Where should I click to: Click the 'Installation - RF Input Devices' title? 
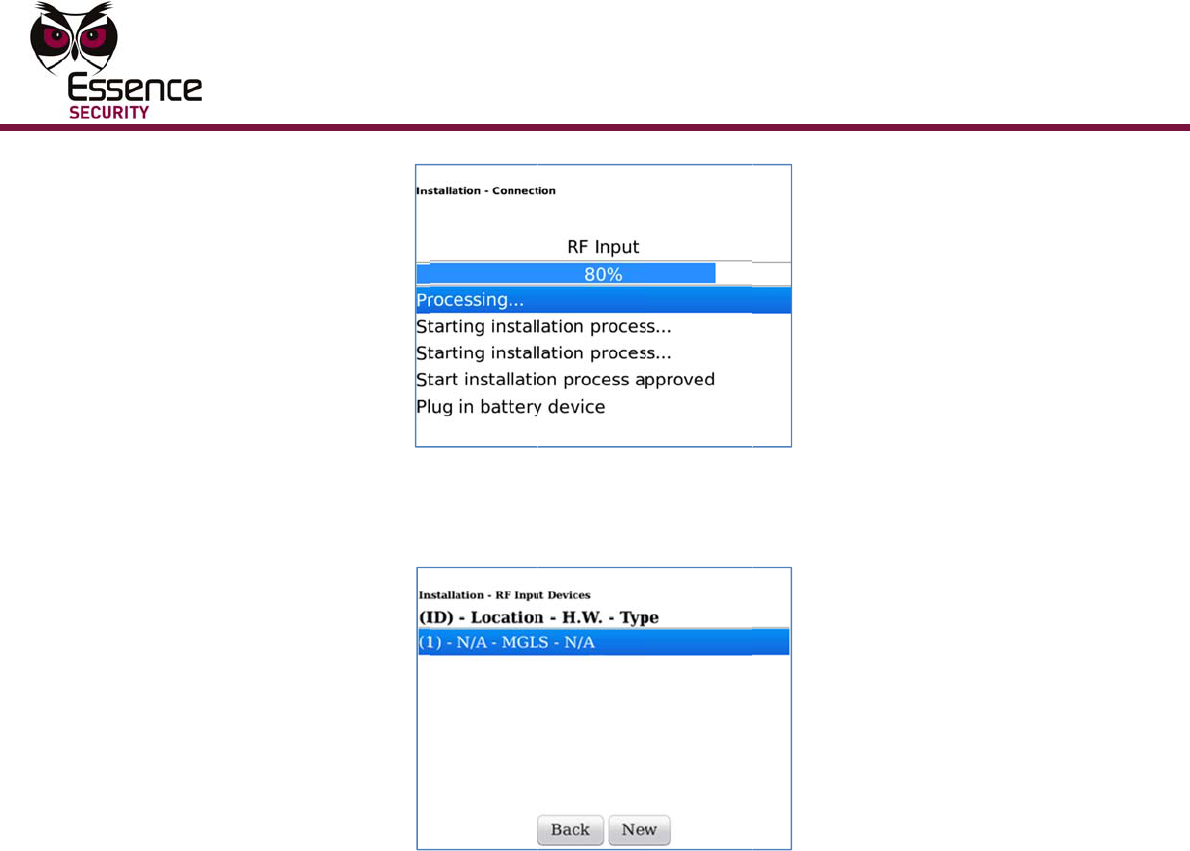click(x=505, y=595)
